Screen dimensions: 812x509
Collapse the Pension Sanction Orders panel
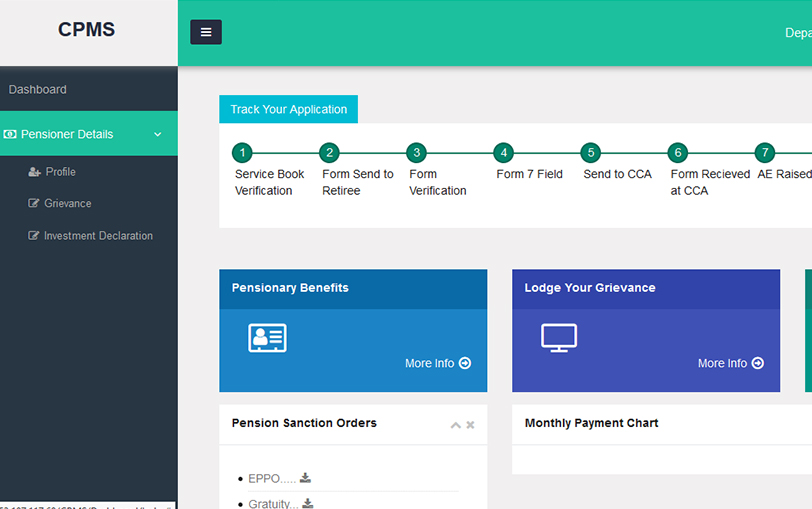[456, 425]
